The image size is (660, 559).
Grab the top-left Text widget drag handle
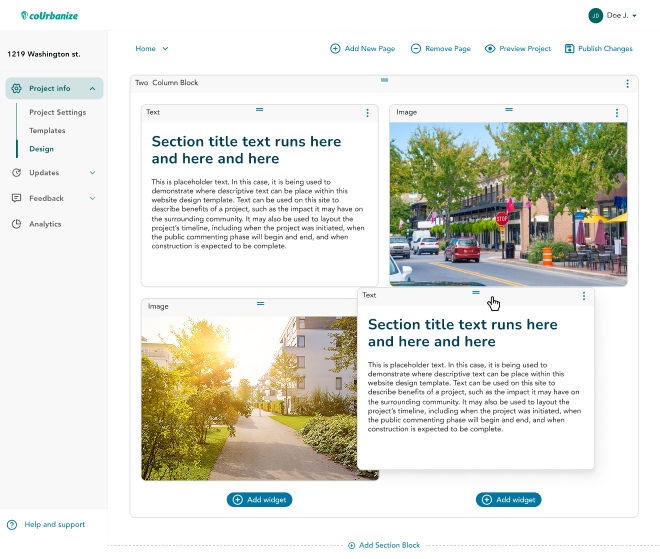click(x=260, y=109)
